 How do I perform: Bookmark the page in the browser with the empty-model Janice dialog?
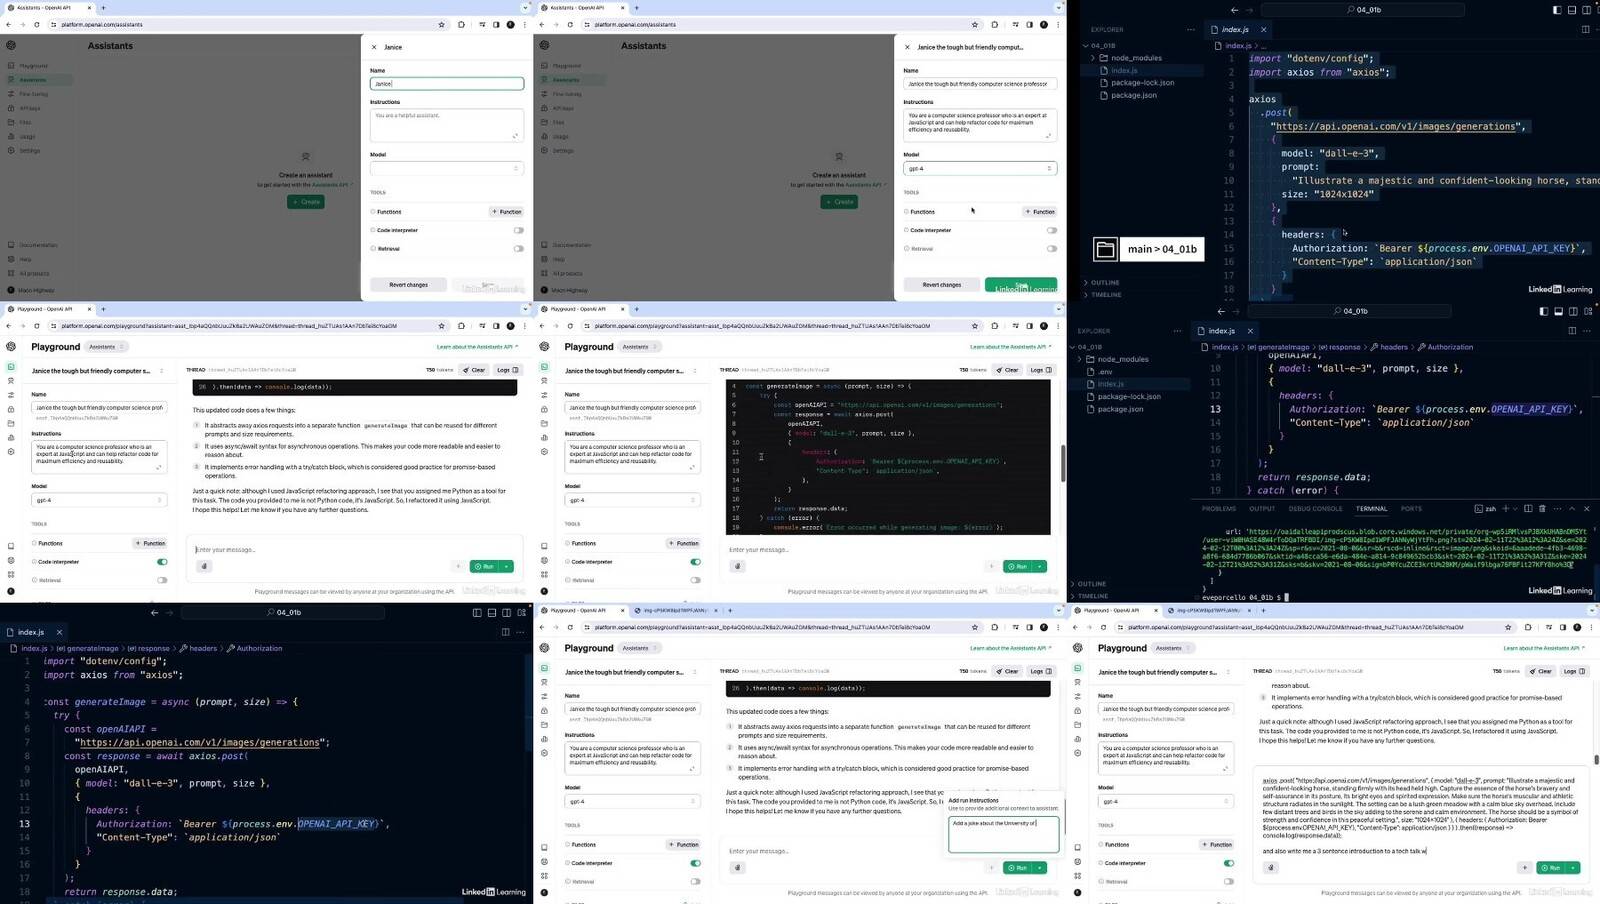pyautogui.click(x=441, y=24)
